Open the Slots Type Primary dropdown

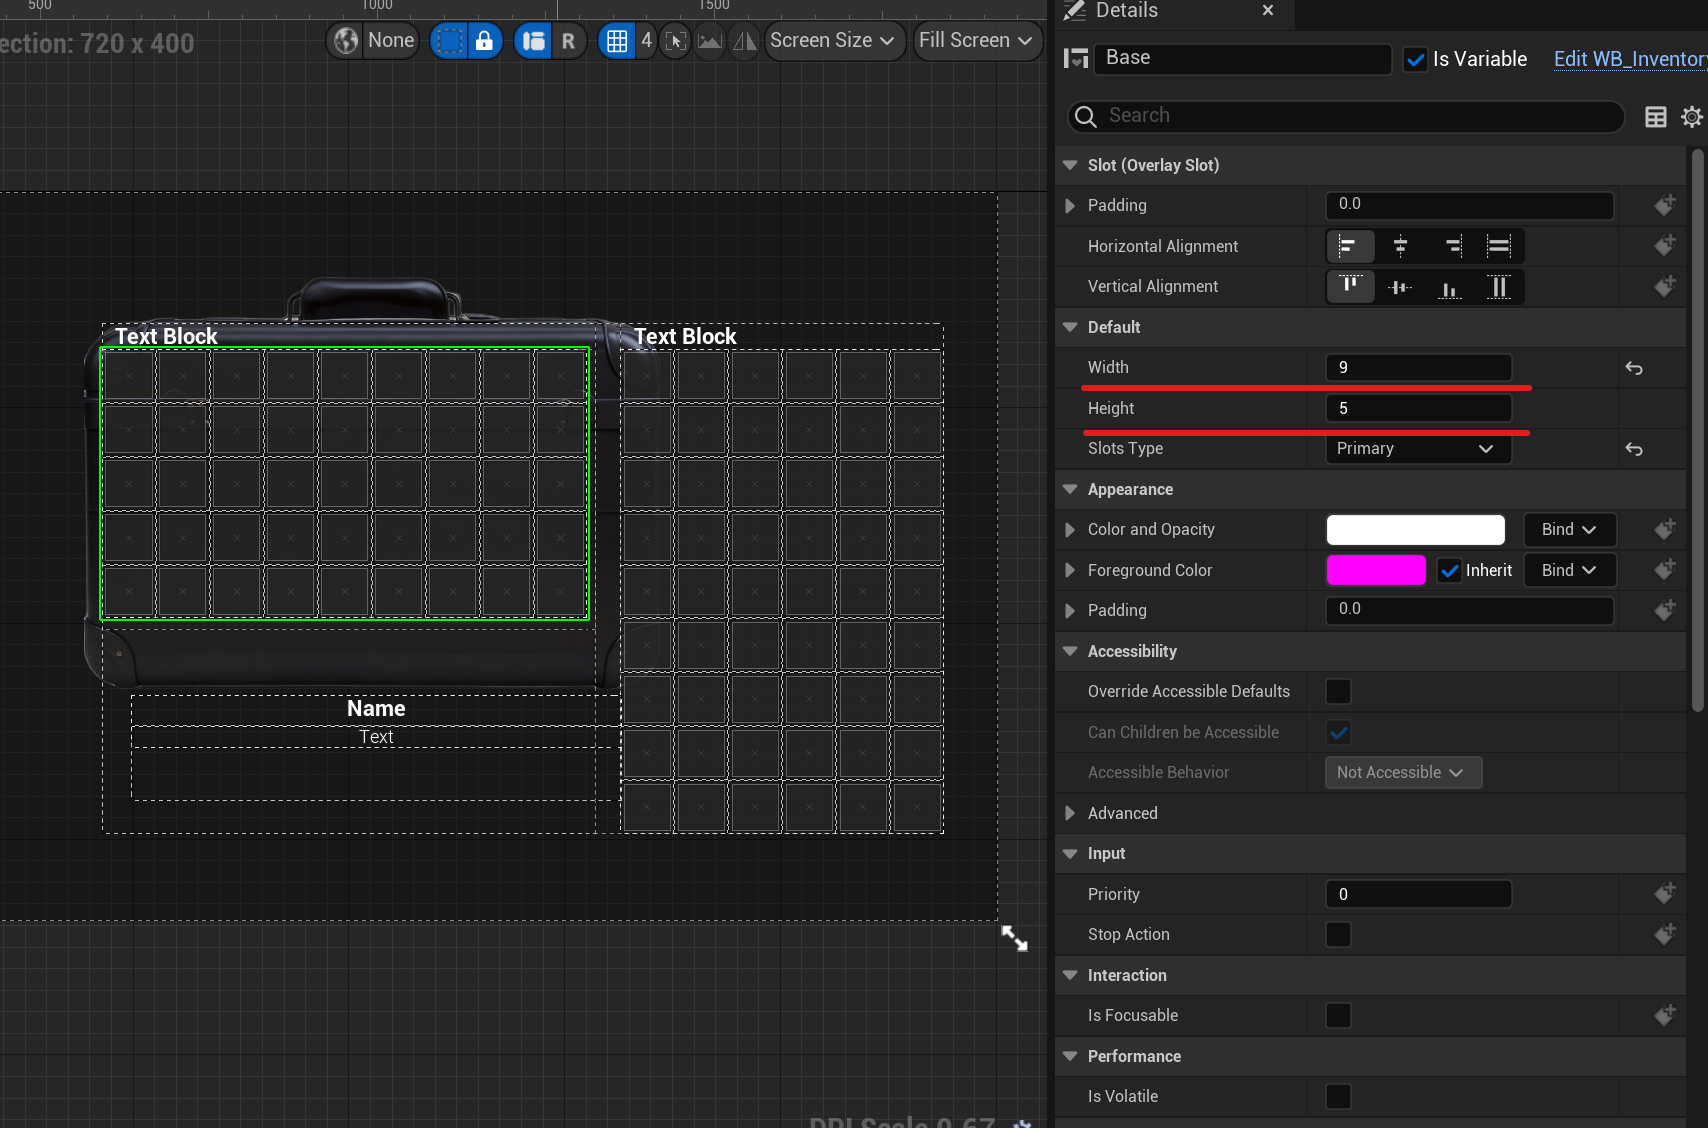[x=1418, y=449]
